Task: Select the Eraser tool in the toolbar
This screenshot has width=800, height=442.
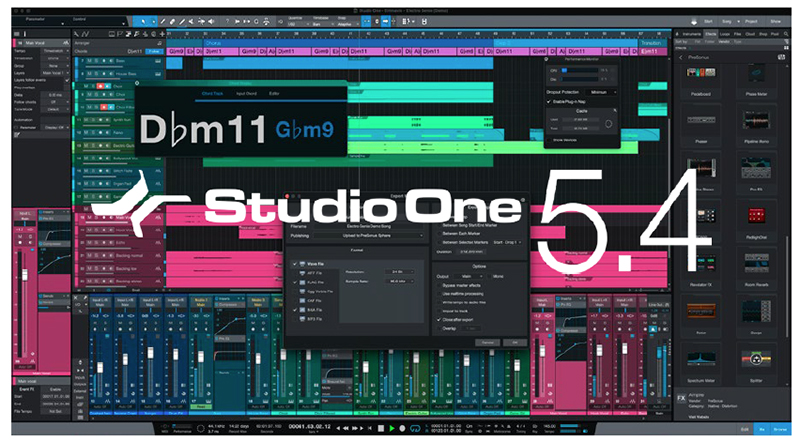Action: pyautogui.click(x=172, y=21)
